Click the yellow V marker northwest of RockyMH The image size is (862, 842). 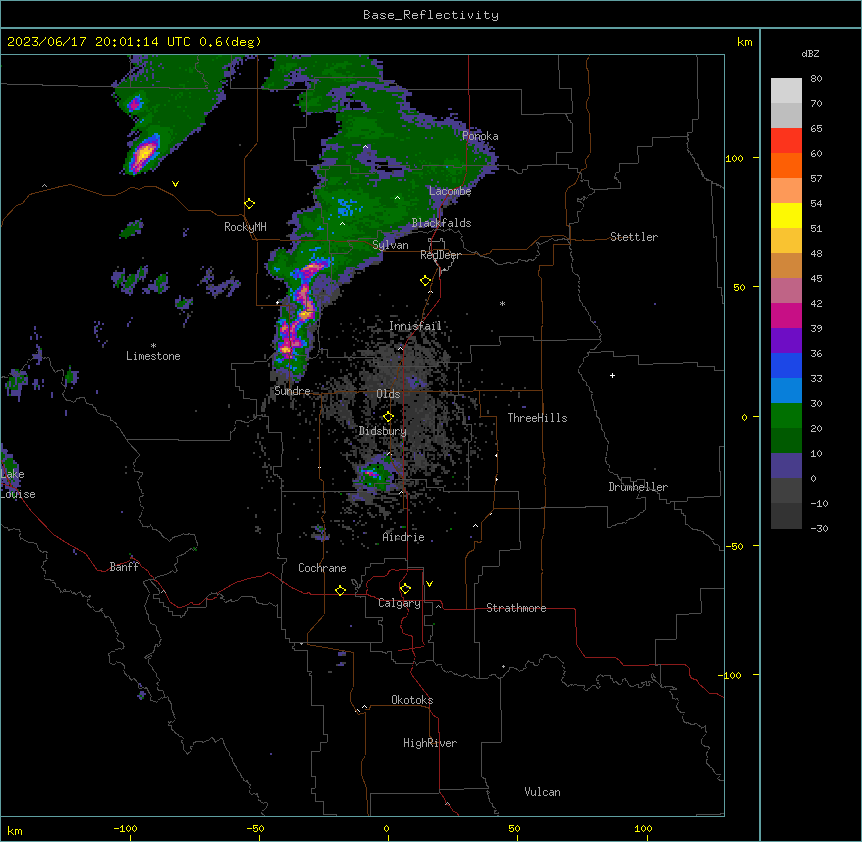pyautogui.click(x=175, y=184)
